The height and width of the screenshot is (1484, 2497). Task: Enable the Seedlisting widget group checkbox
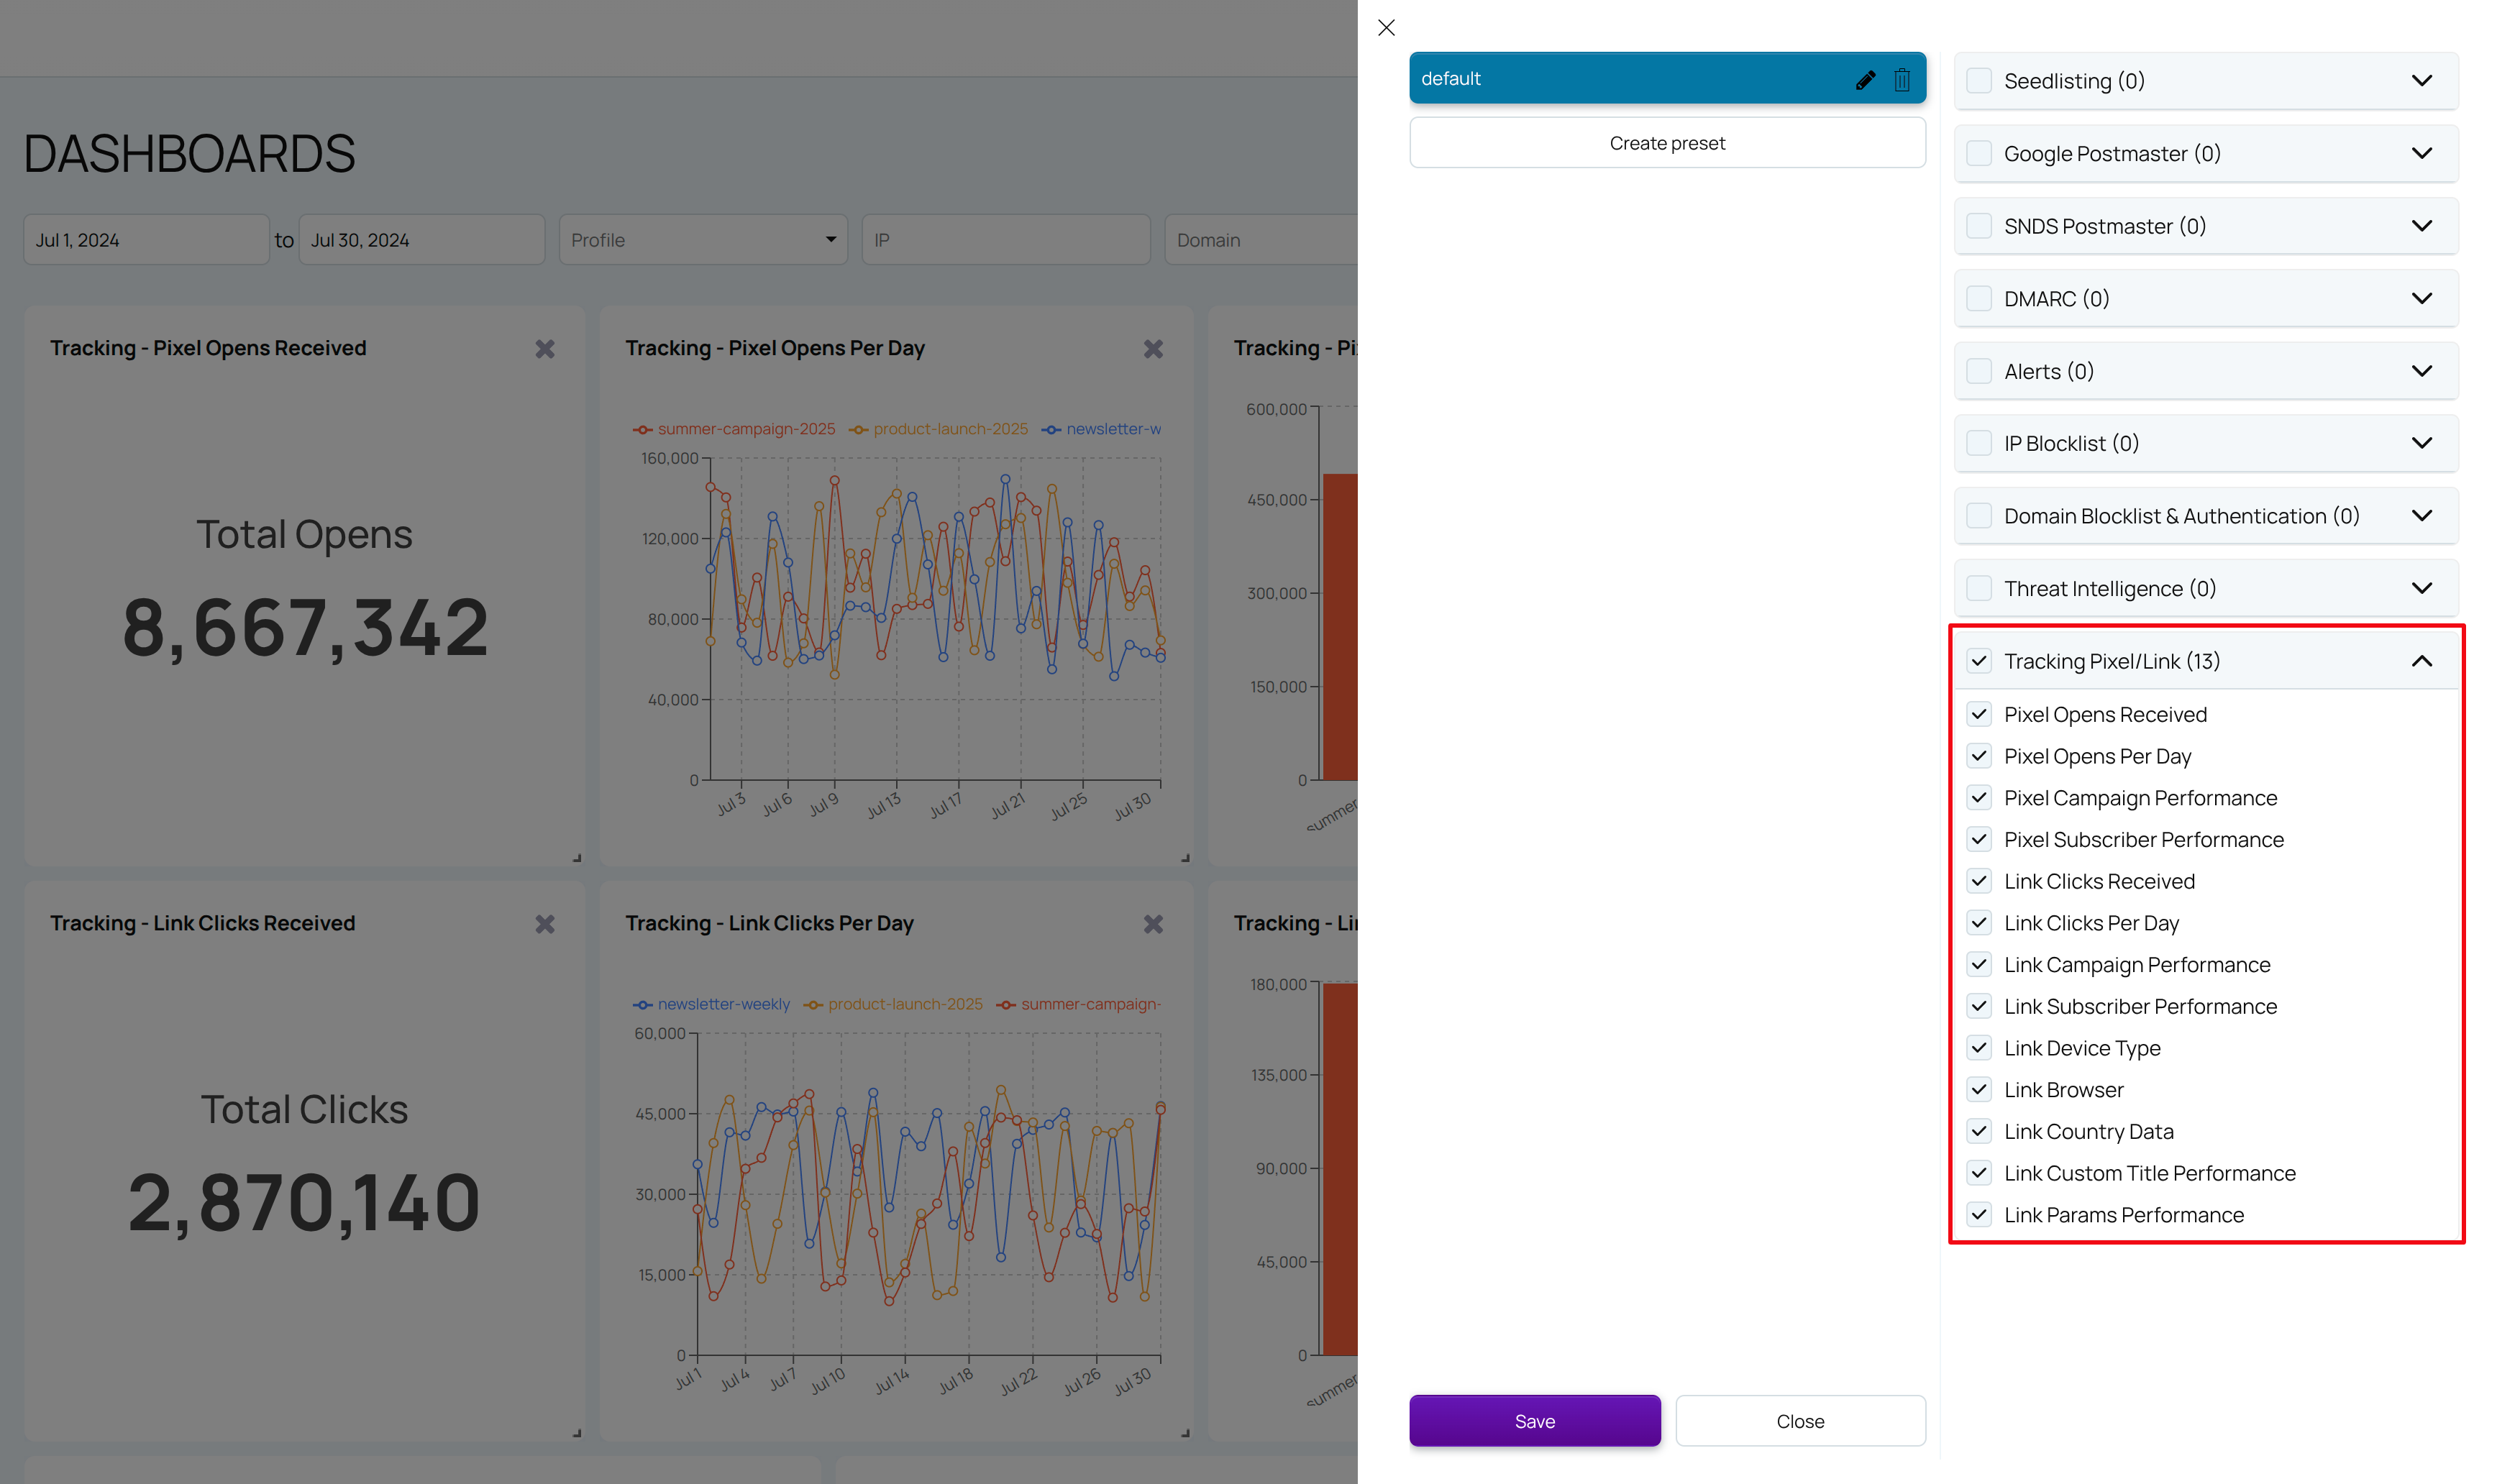click(1979, 80)
